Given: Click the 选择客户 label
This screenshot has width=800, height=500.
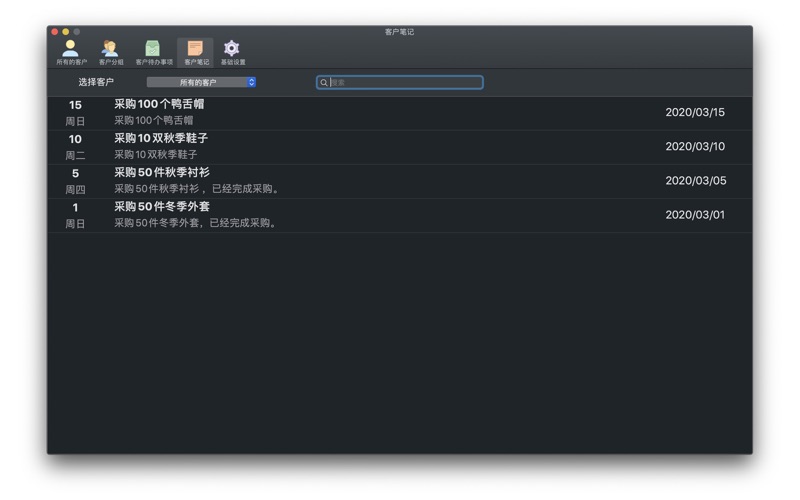Looking at the screenshot, I should (96, 82).
